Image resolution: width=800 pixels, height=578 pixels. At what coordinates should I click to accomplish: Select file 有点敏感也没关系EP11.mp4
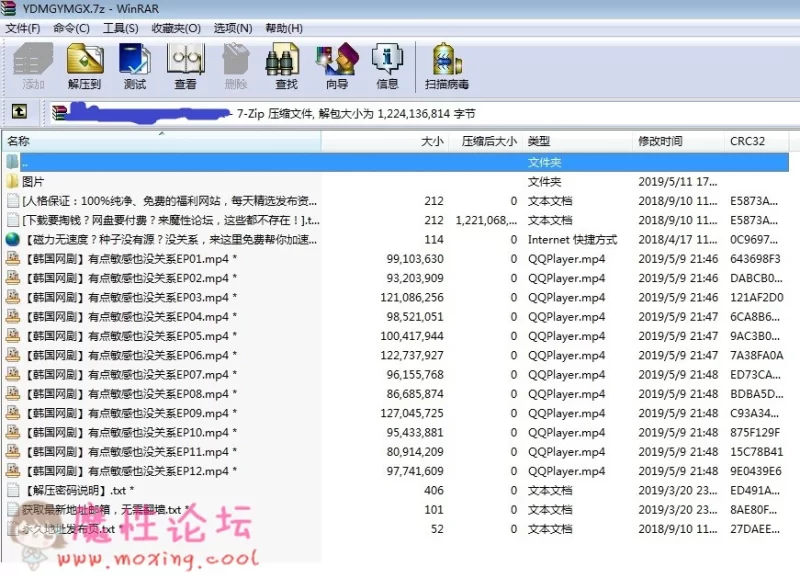point(131,451)
